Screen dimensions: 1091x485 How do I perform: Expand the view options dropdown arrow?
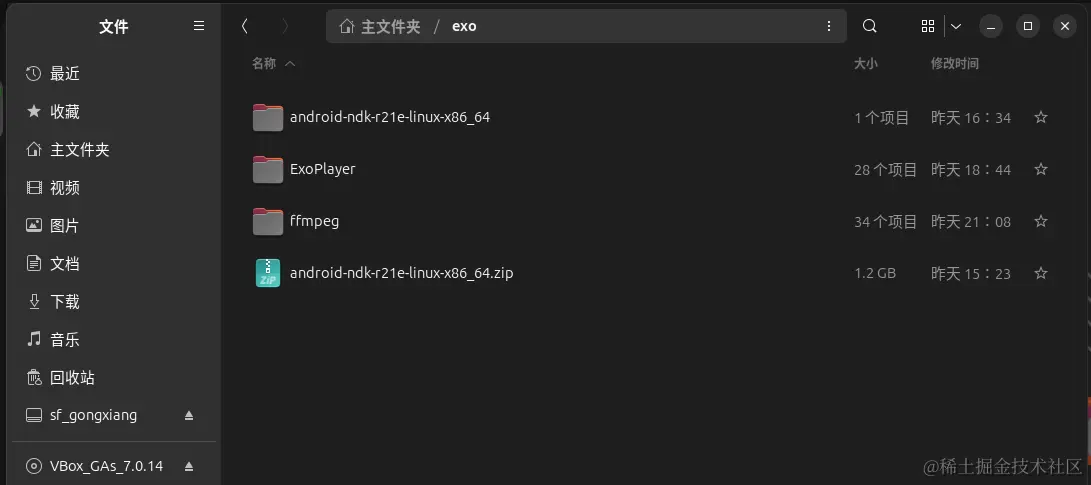point(956,26)
